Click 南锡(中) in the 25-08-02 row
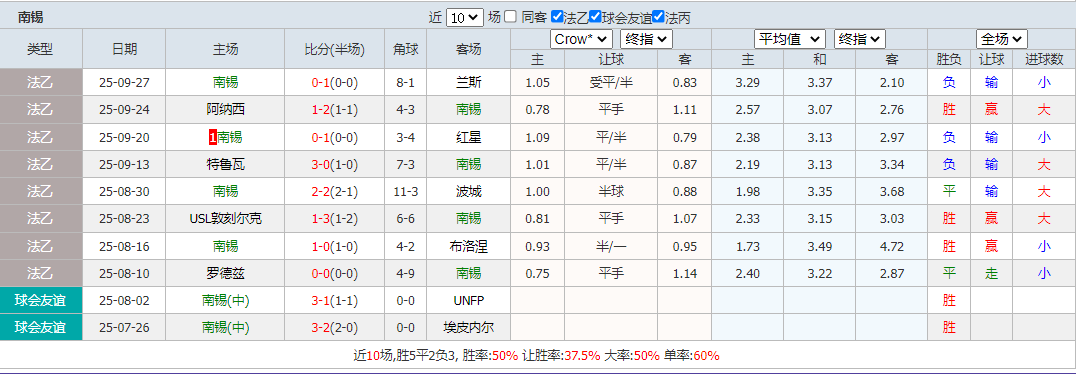Screen dimensions: 1078x374 (x=226, y=300)
